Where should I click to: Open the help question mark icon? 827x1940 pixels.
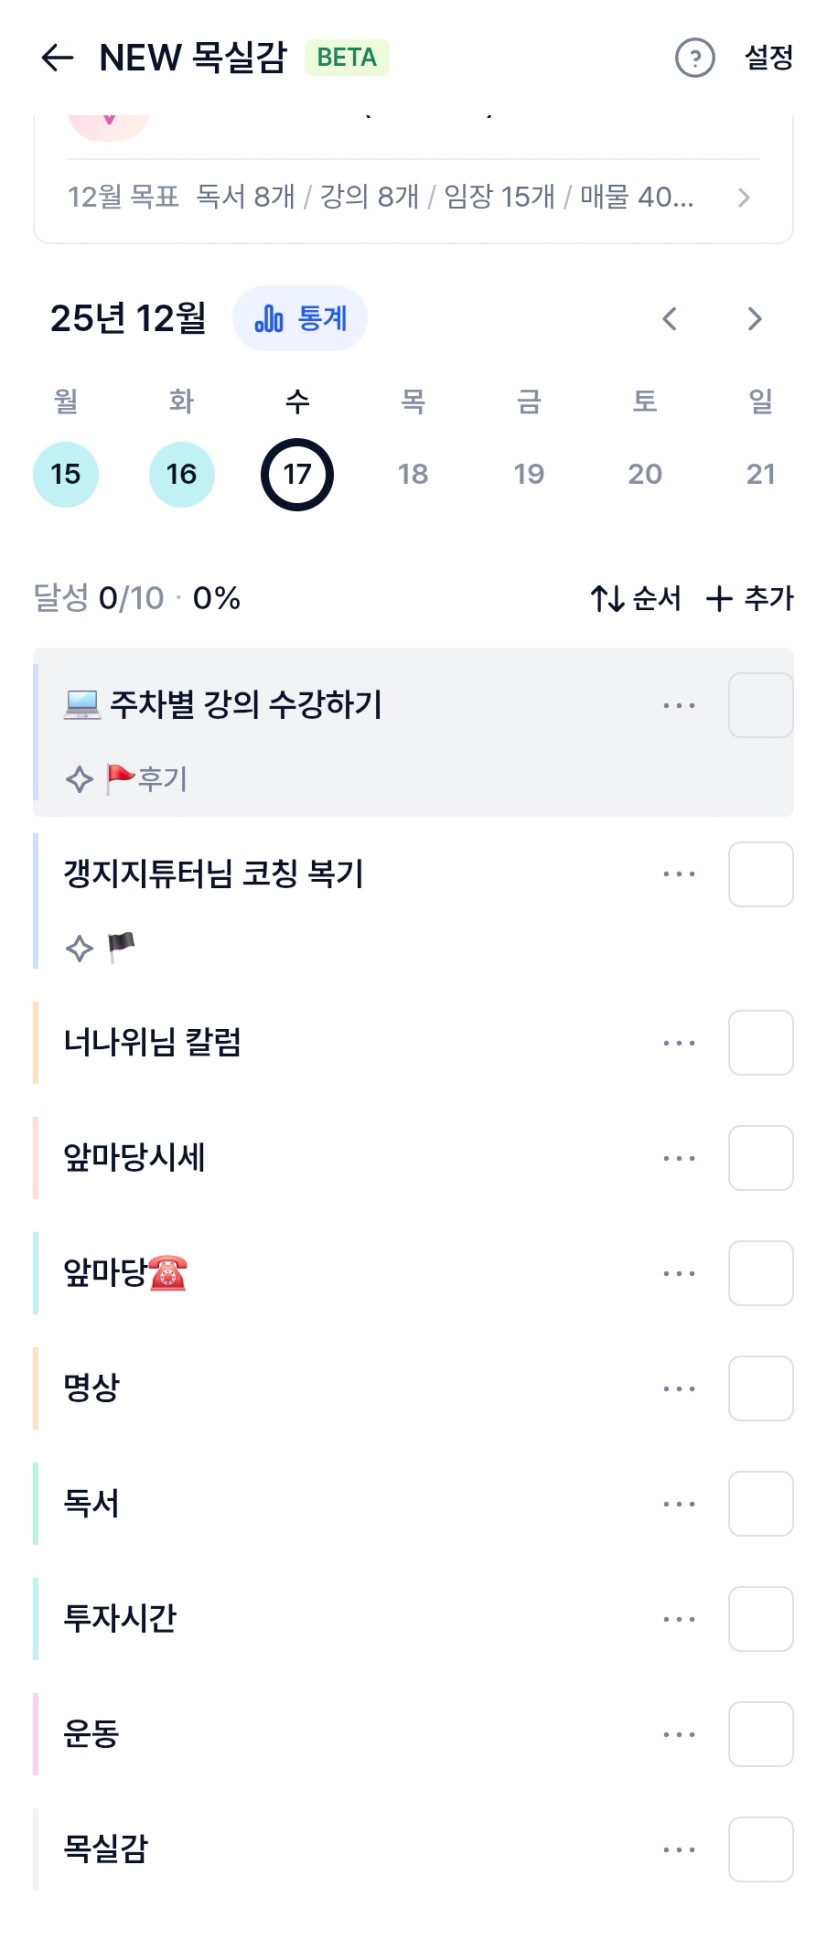point(695,58)
